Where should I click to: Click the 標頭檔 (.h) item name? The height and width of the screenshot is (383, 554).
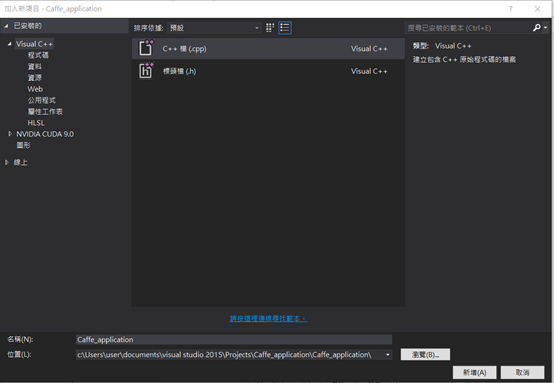pyautogui.click(x=179, y=71)
